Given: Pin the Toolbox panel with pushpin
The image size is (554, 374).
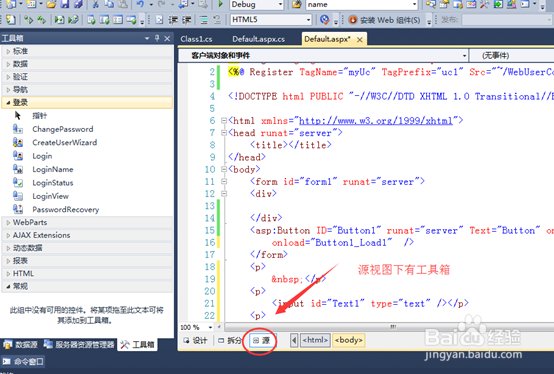Looking at the screenshot, I should 157,38.
